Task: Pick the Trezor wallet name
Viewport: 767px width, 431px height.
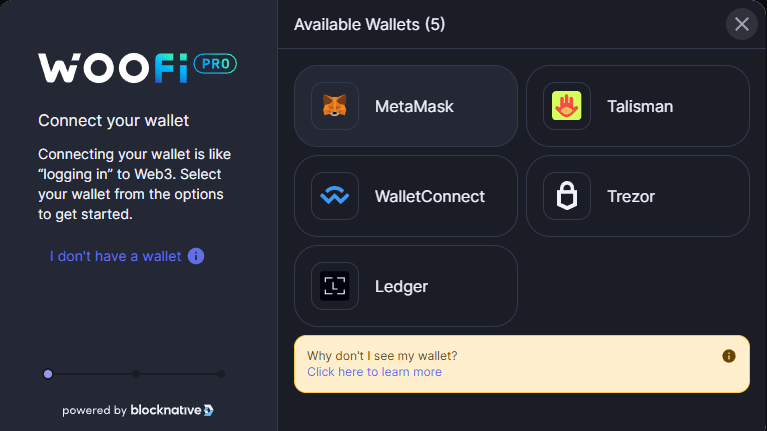Action: click(x=631, y=196)
